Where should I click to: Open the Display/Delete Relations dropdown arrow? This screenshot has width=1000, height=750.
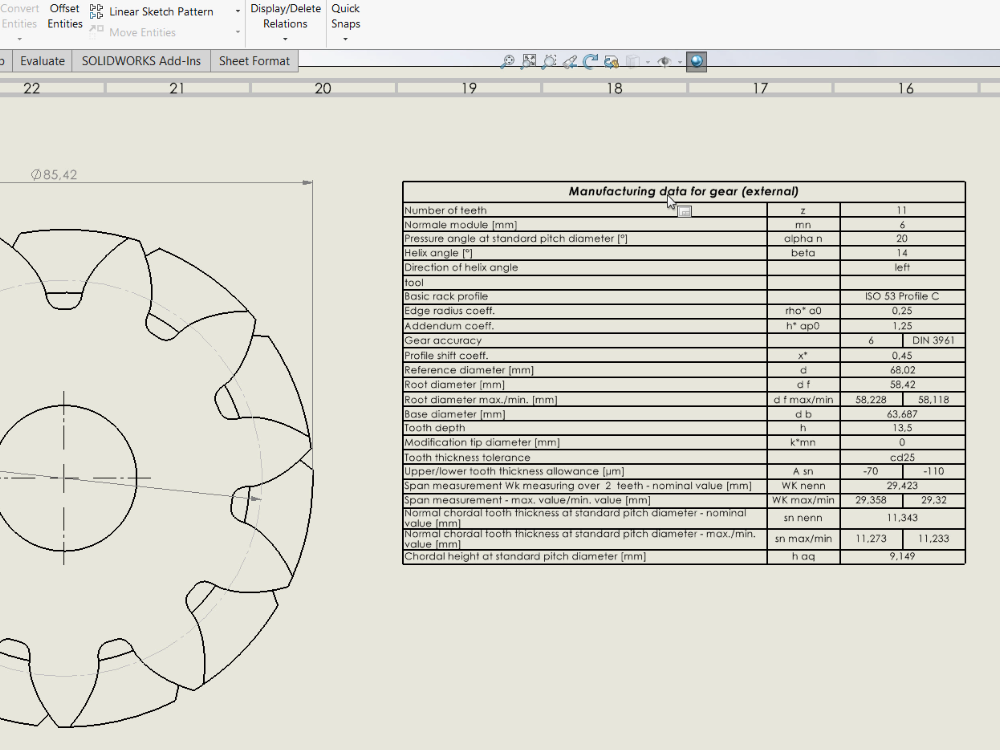(x=286, y=39)
